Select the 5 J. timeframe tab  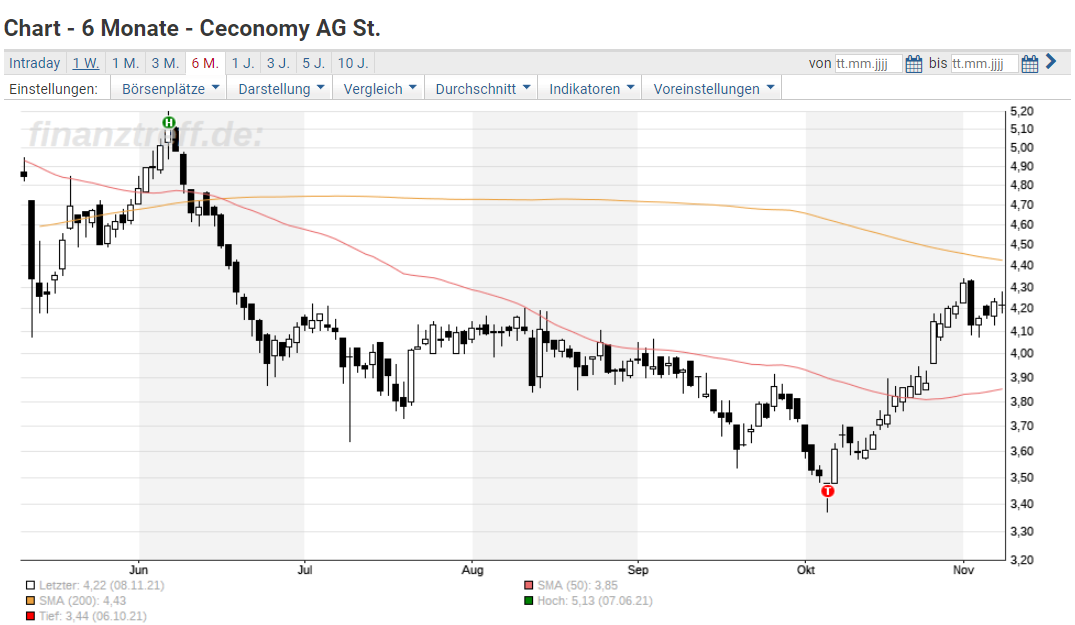314,63
